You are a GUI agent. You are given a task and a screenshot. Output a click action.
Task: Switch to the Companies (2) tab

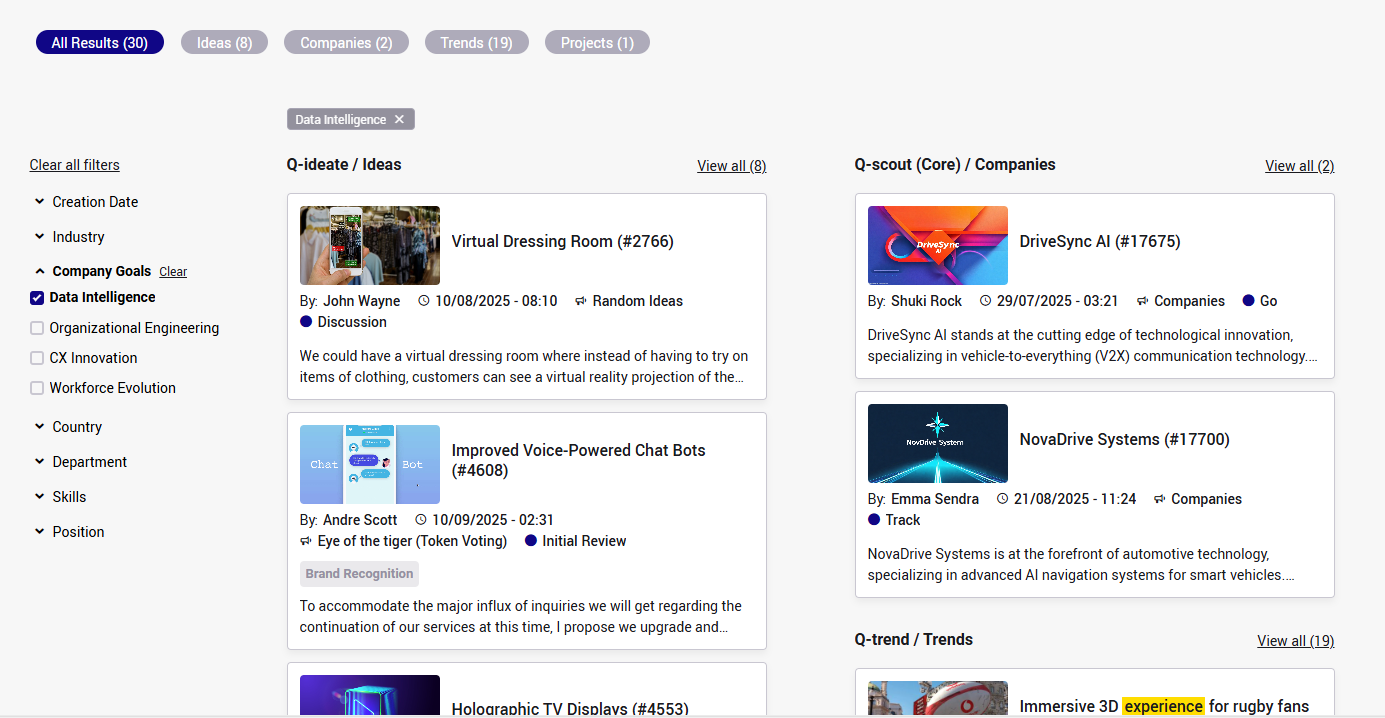pyautogui.click(x=346, y=43)
